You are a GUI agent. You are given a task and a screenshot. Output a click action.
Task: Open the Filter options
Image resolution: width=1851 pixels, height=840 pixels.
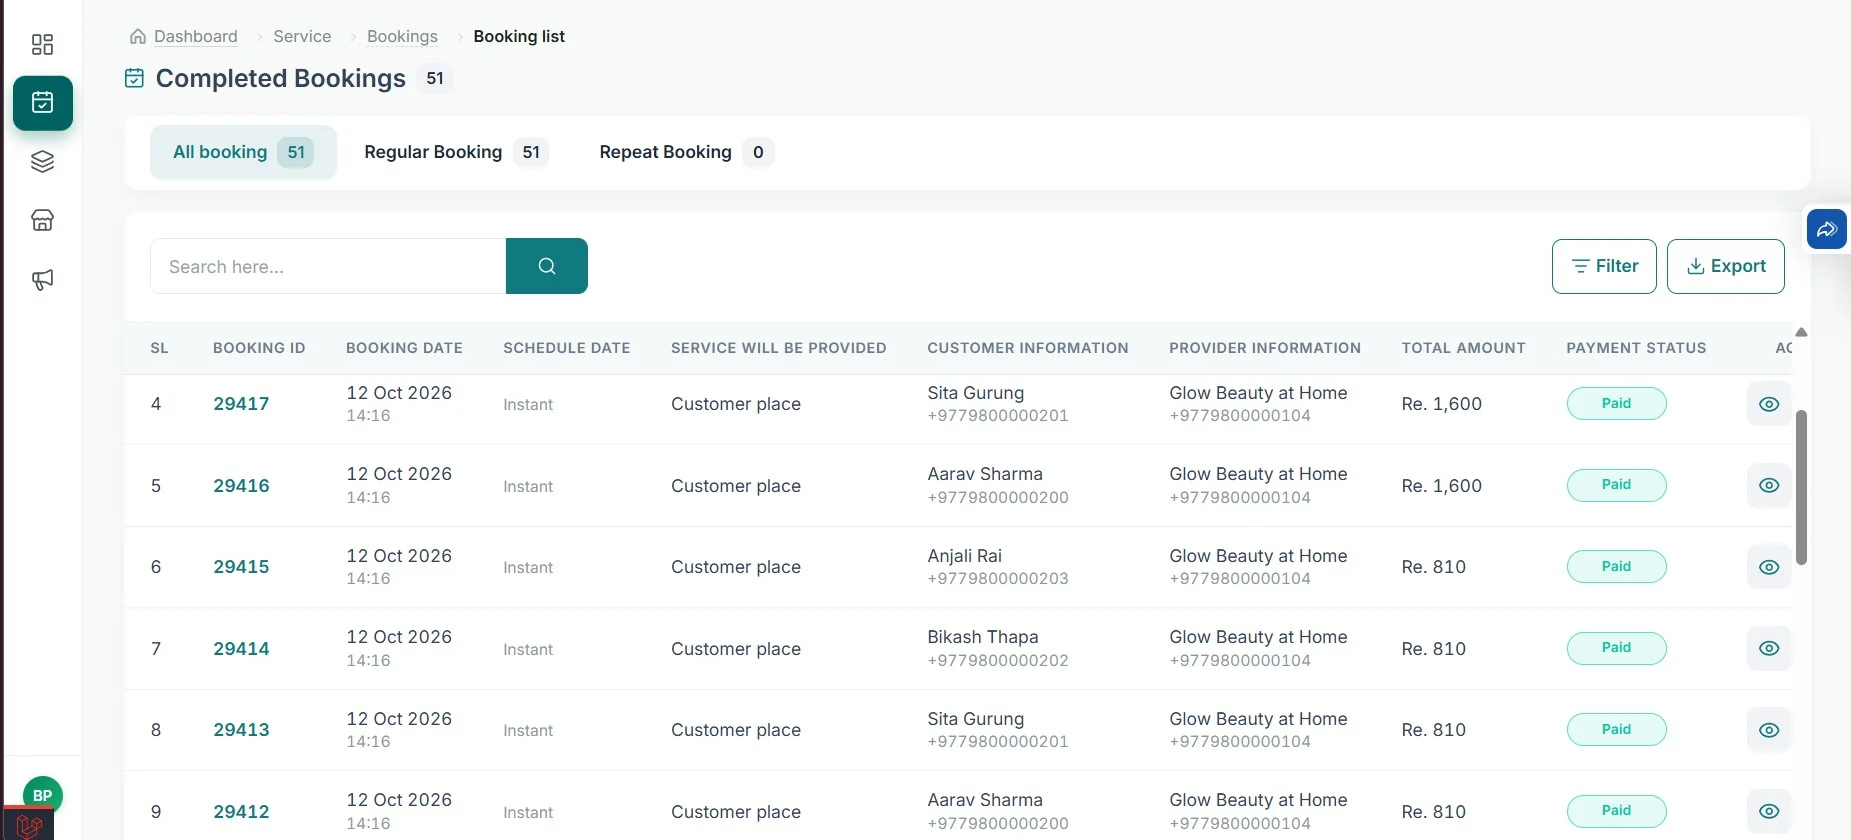[x=1604, y=266]
